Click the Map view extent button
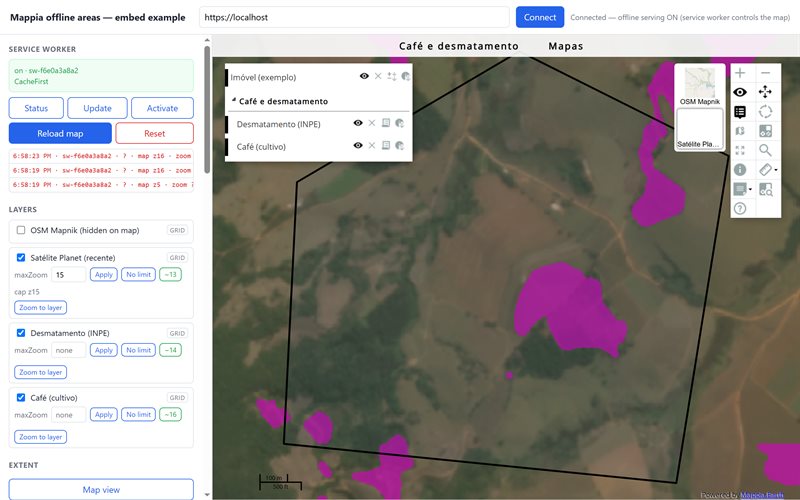This screenshot has height=500, width=800. click(x=101, y=489)
